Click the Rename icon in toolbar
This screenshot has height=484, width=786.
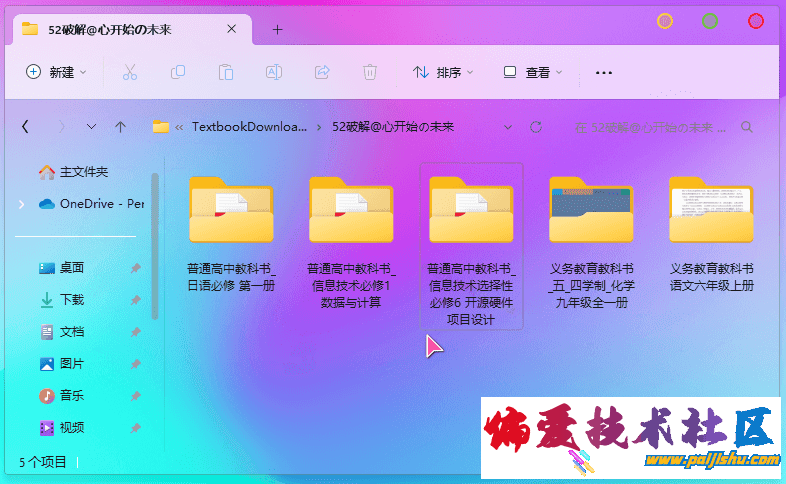(273, 72)
